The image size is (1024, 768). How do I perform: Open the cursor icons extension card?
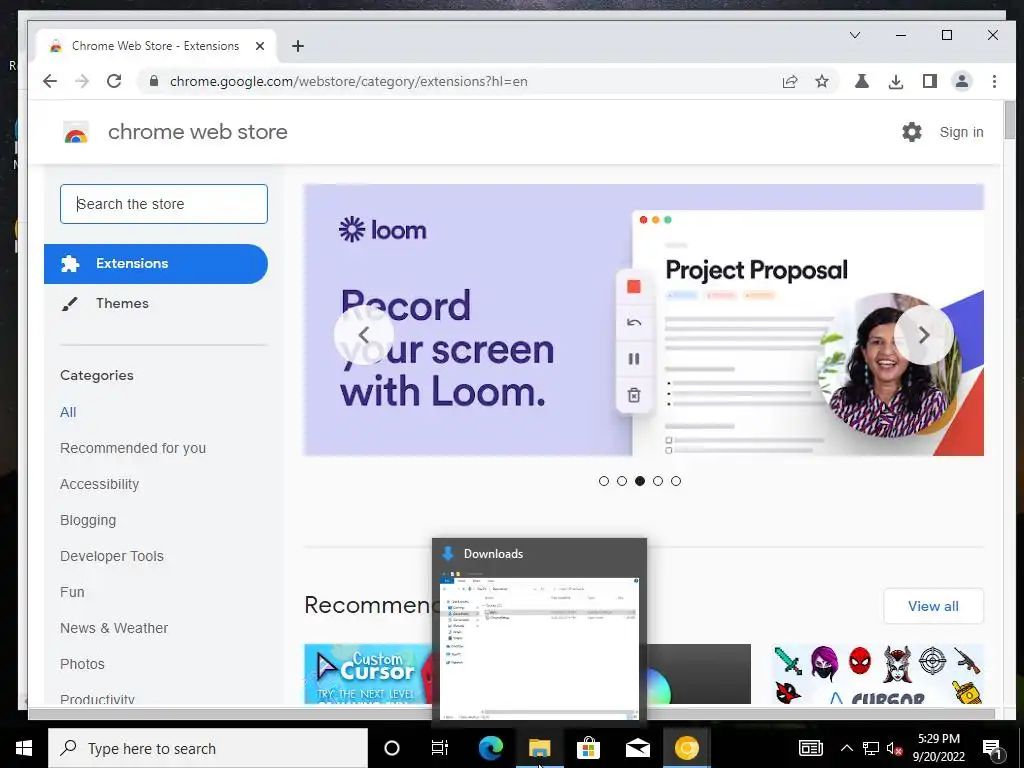click(x=878, y=674)
